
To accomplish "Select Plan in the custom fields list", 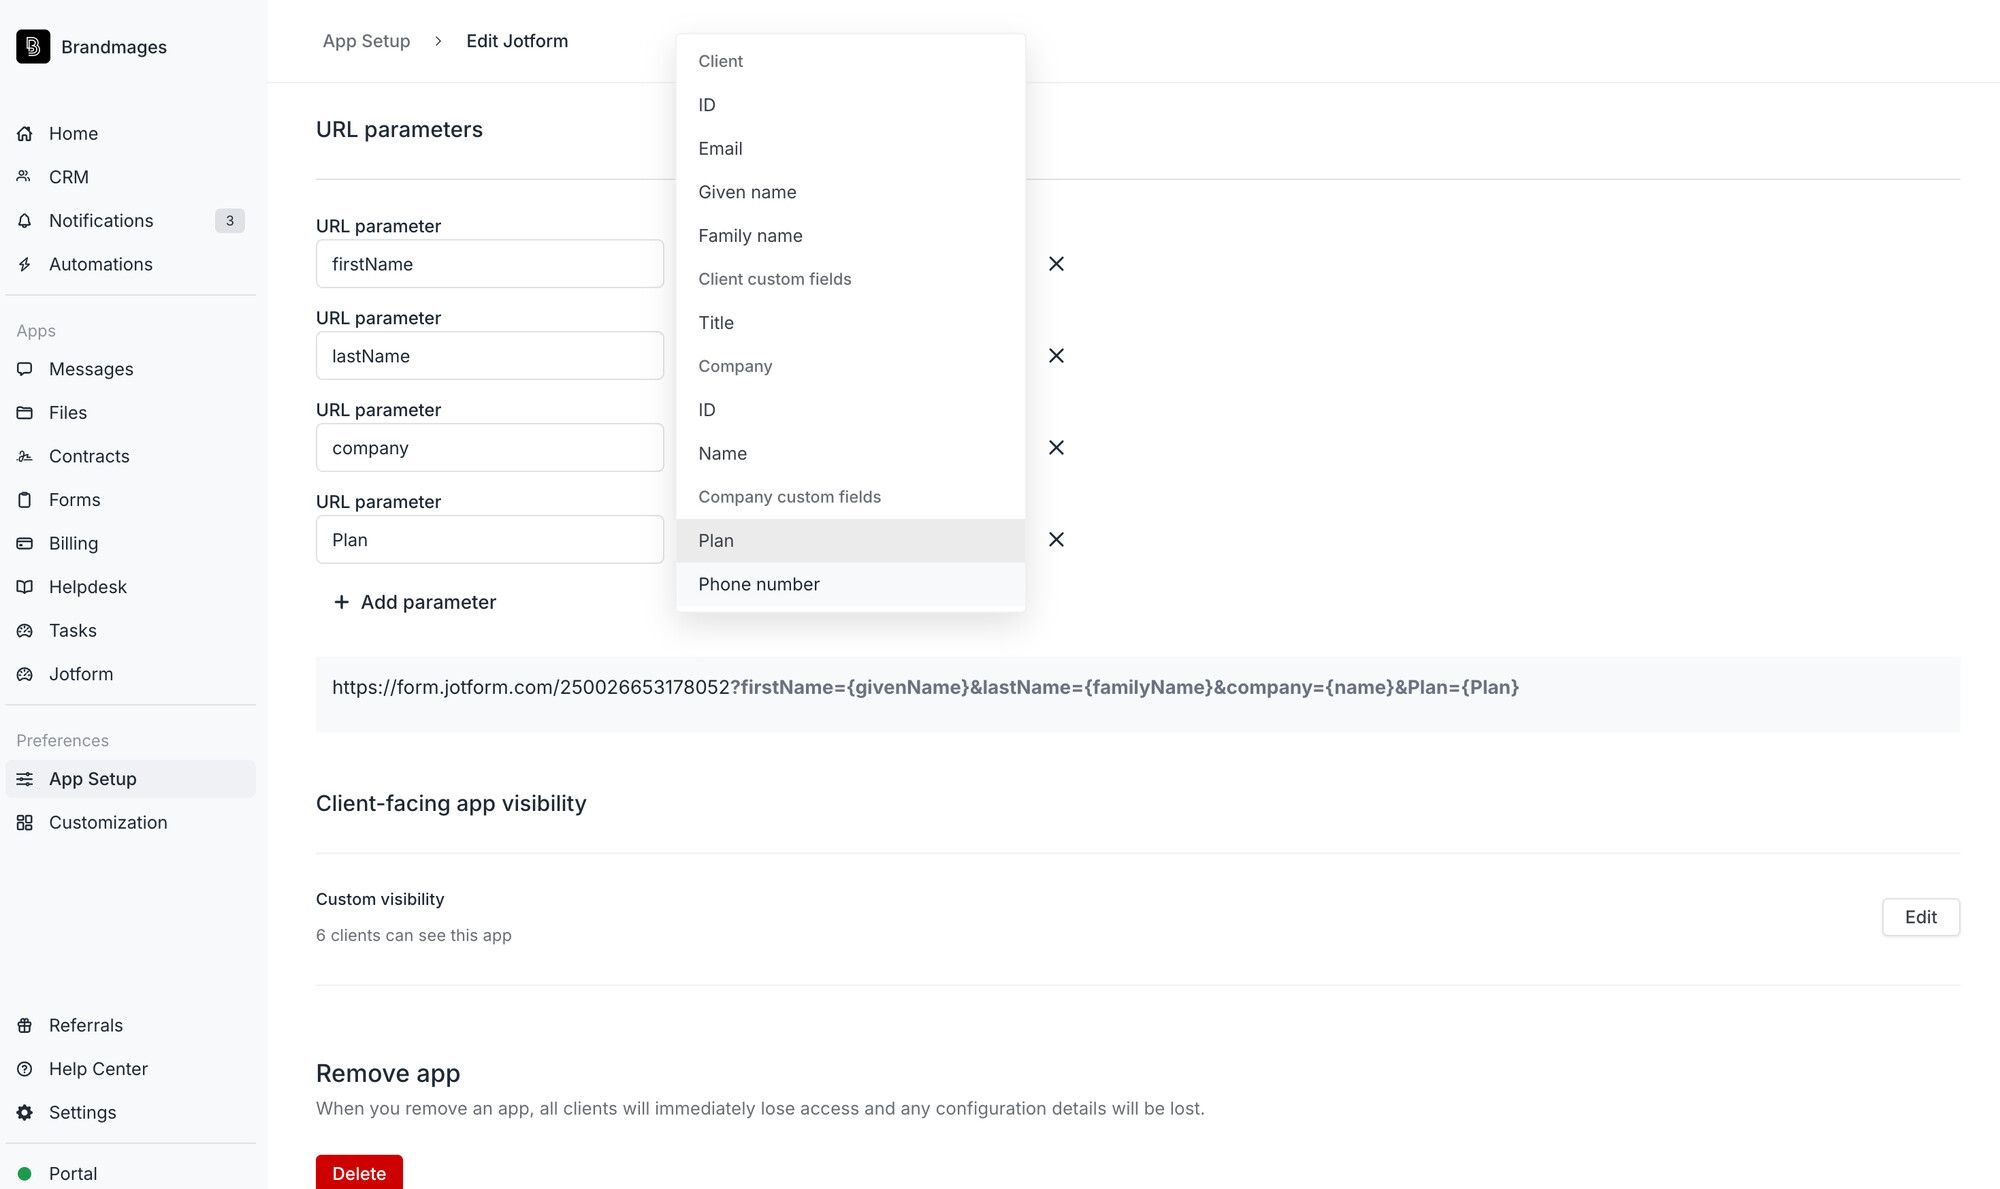I will [x=716, y=541].
